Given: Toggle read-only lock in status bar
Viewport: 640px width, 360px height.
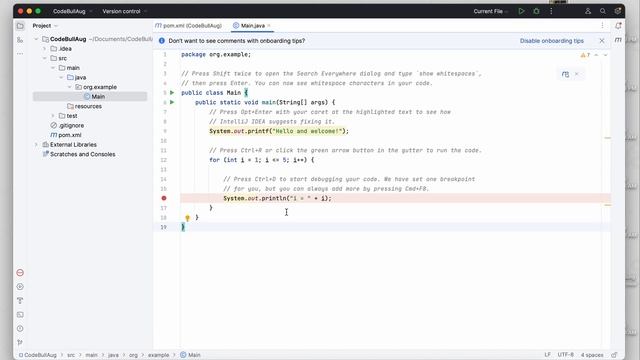Looking at the screenshot, I should [614, 355].
